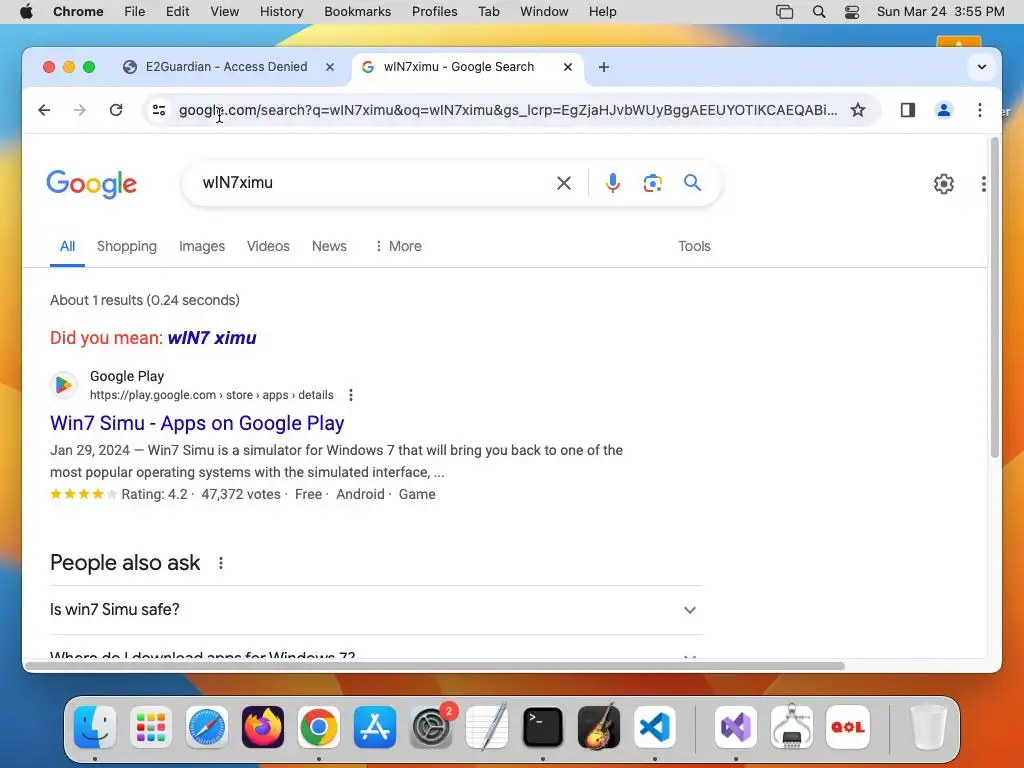Open Finder from the Dock

[95, 727]
